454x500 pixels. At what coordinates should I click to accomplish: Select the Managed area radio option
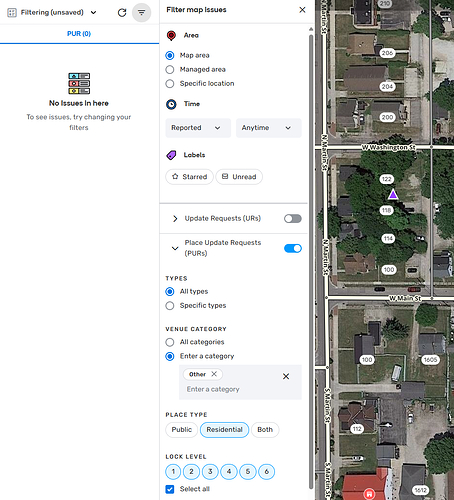click(170, 69)
